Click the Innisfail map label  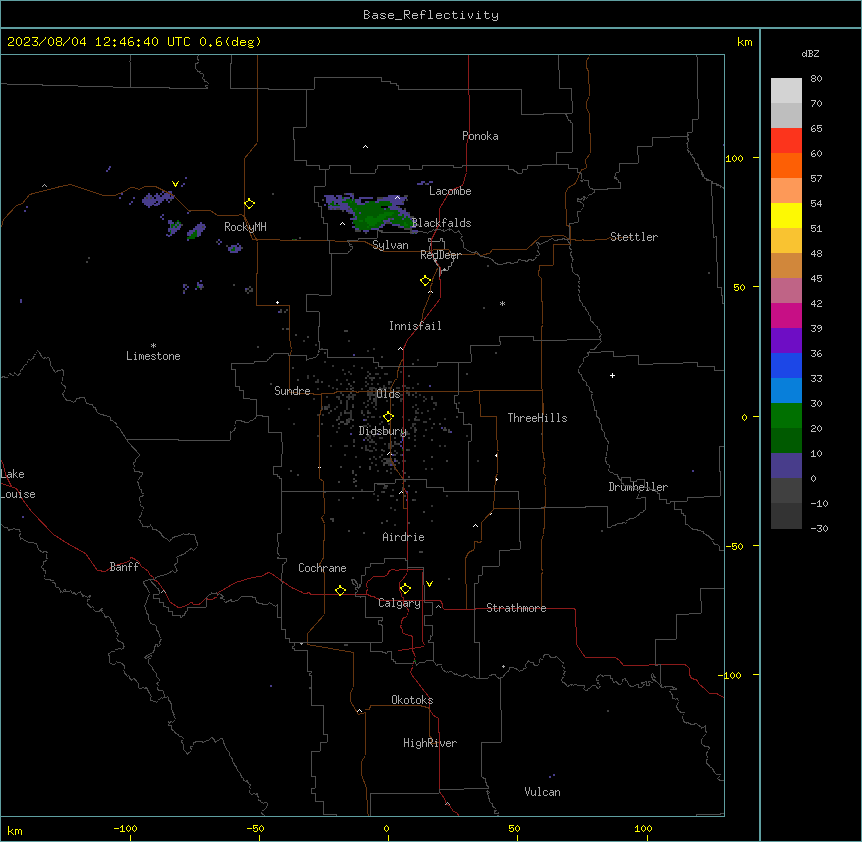[x=415, y=326]
